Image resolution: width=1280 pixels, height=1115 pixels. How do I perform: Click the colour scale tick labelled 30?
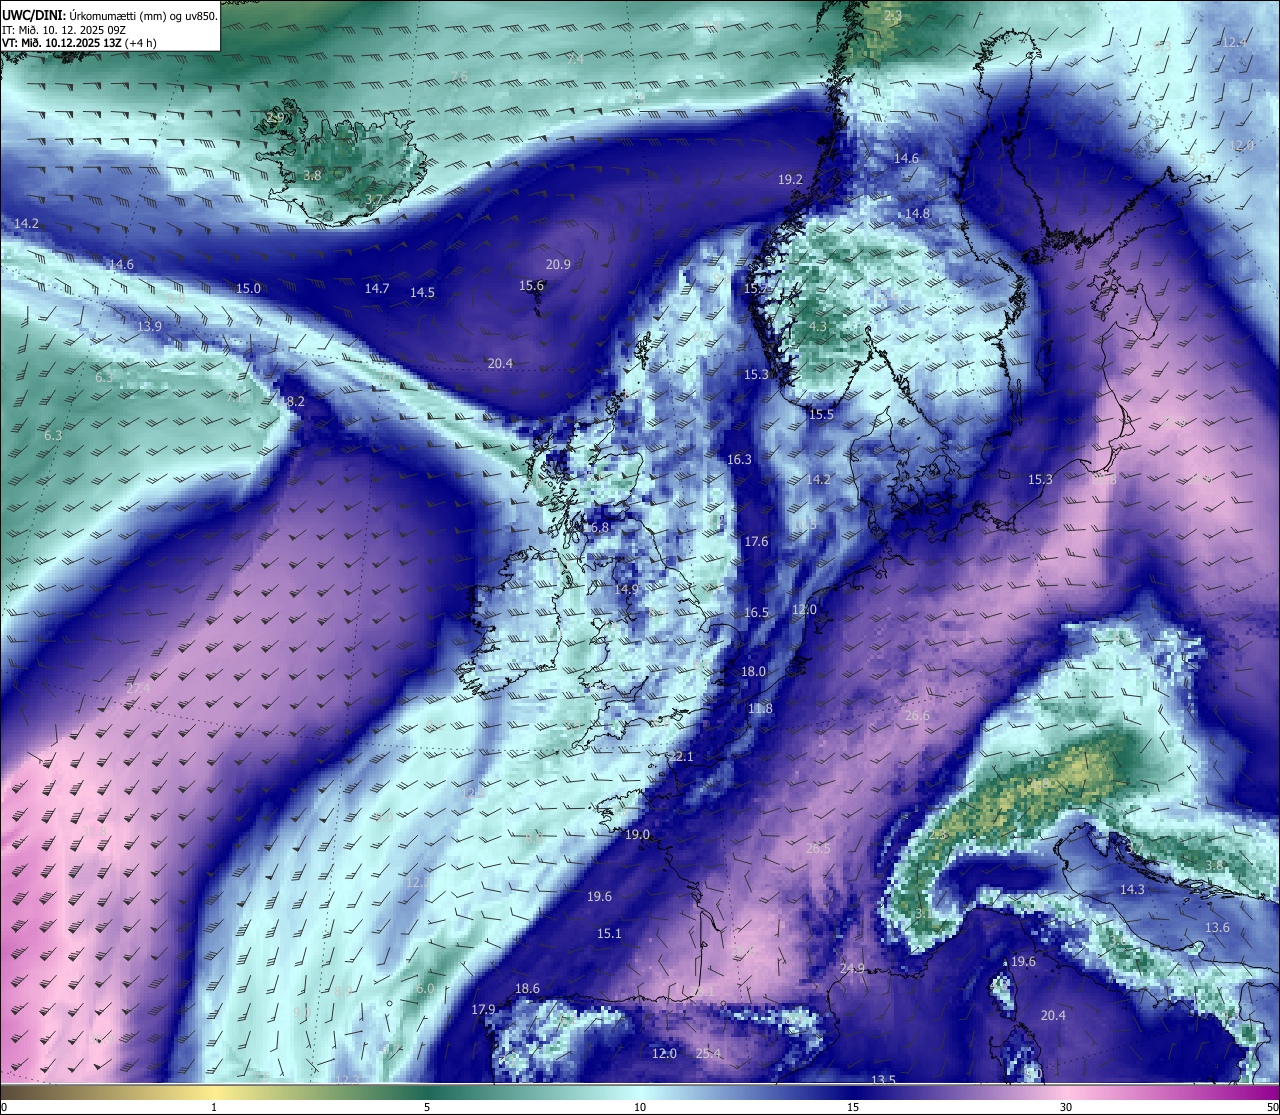point(1066,1107)
